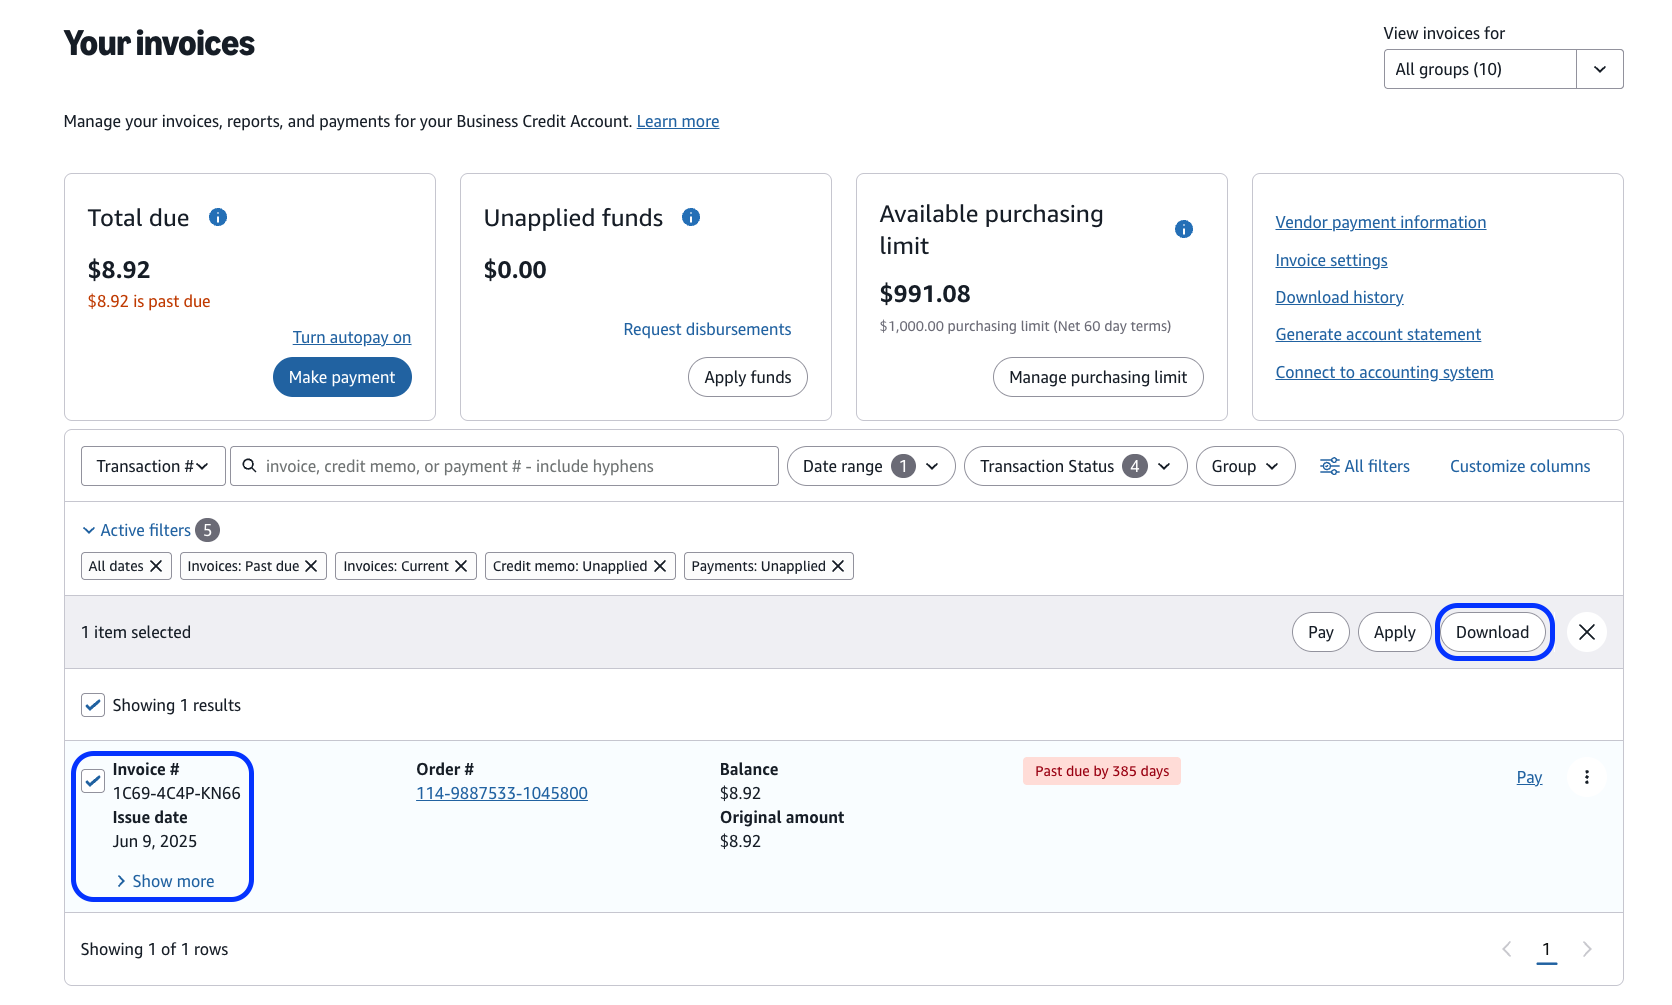Click invoice number 1C69-4C4P-KN66

coord(176,793)
